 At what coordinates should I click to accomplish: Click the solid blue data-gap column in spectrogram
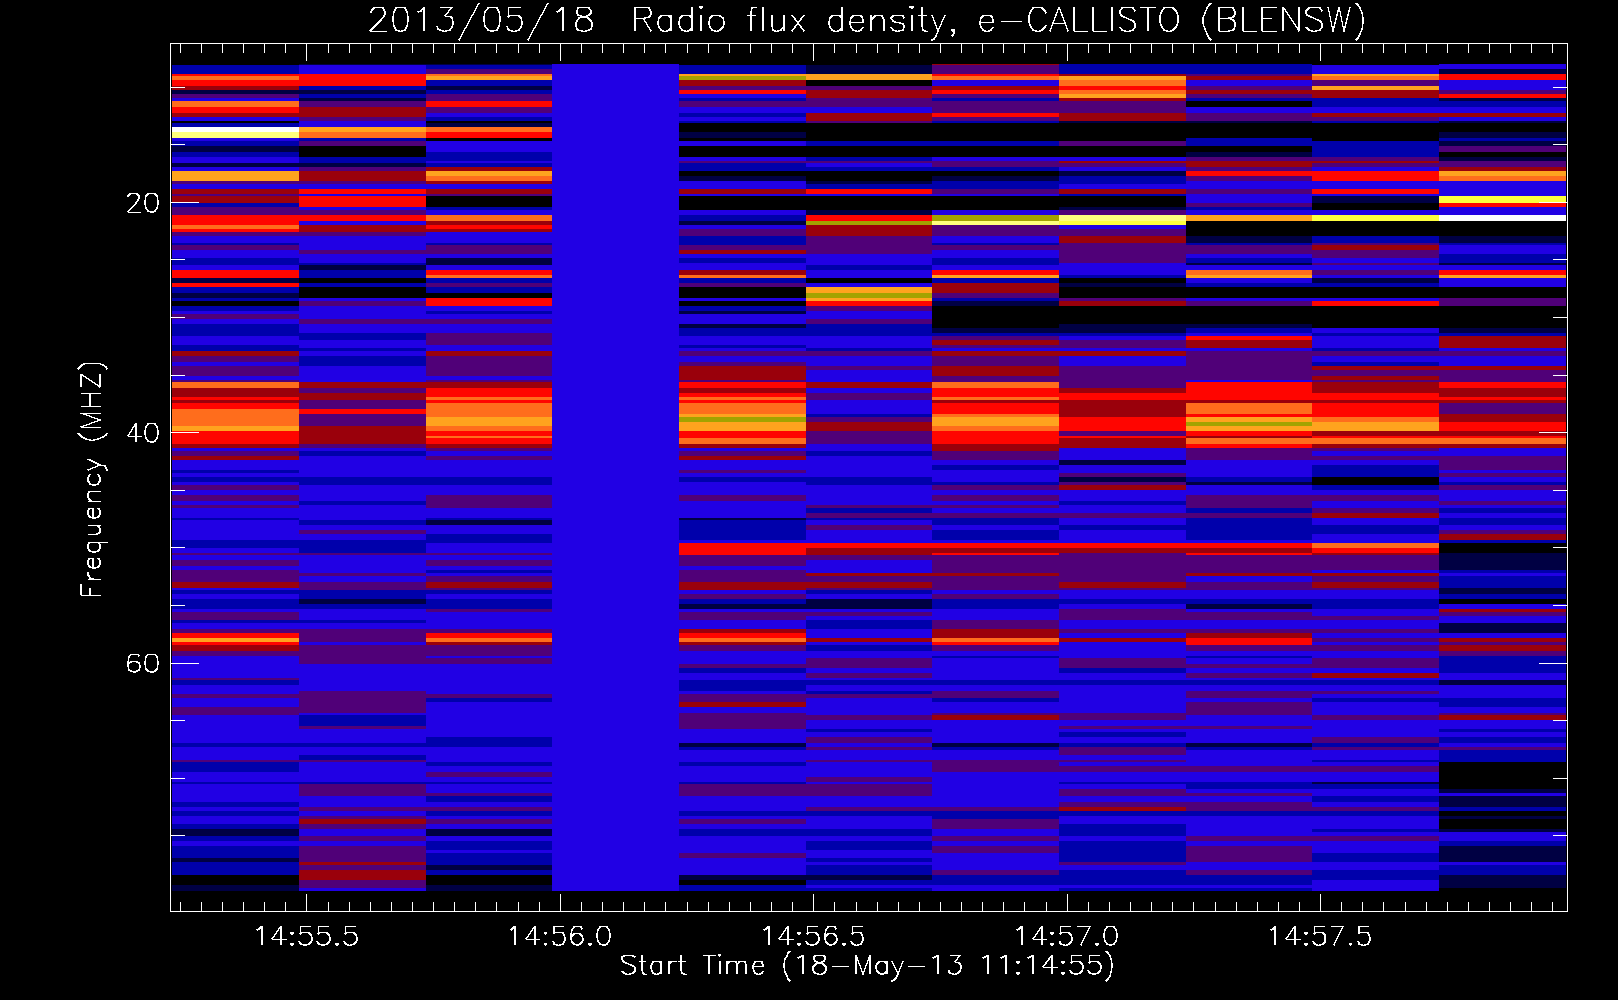click(615, 477)
